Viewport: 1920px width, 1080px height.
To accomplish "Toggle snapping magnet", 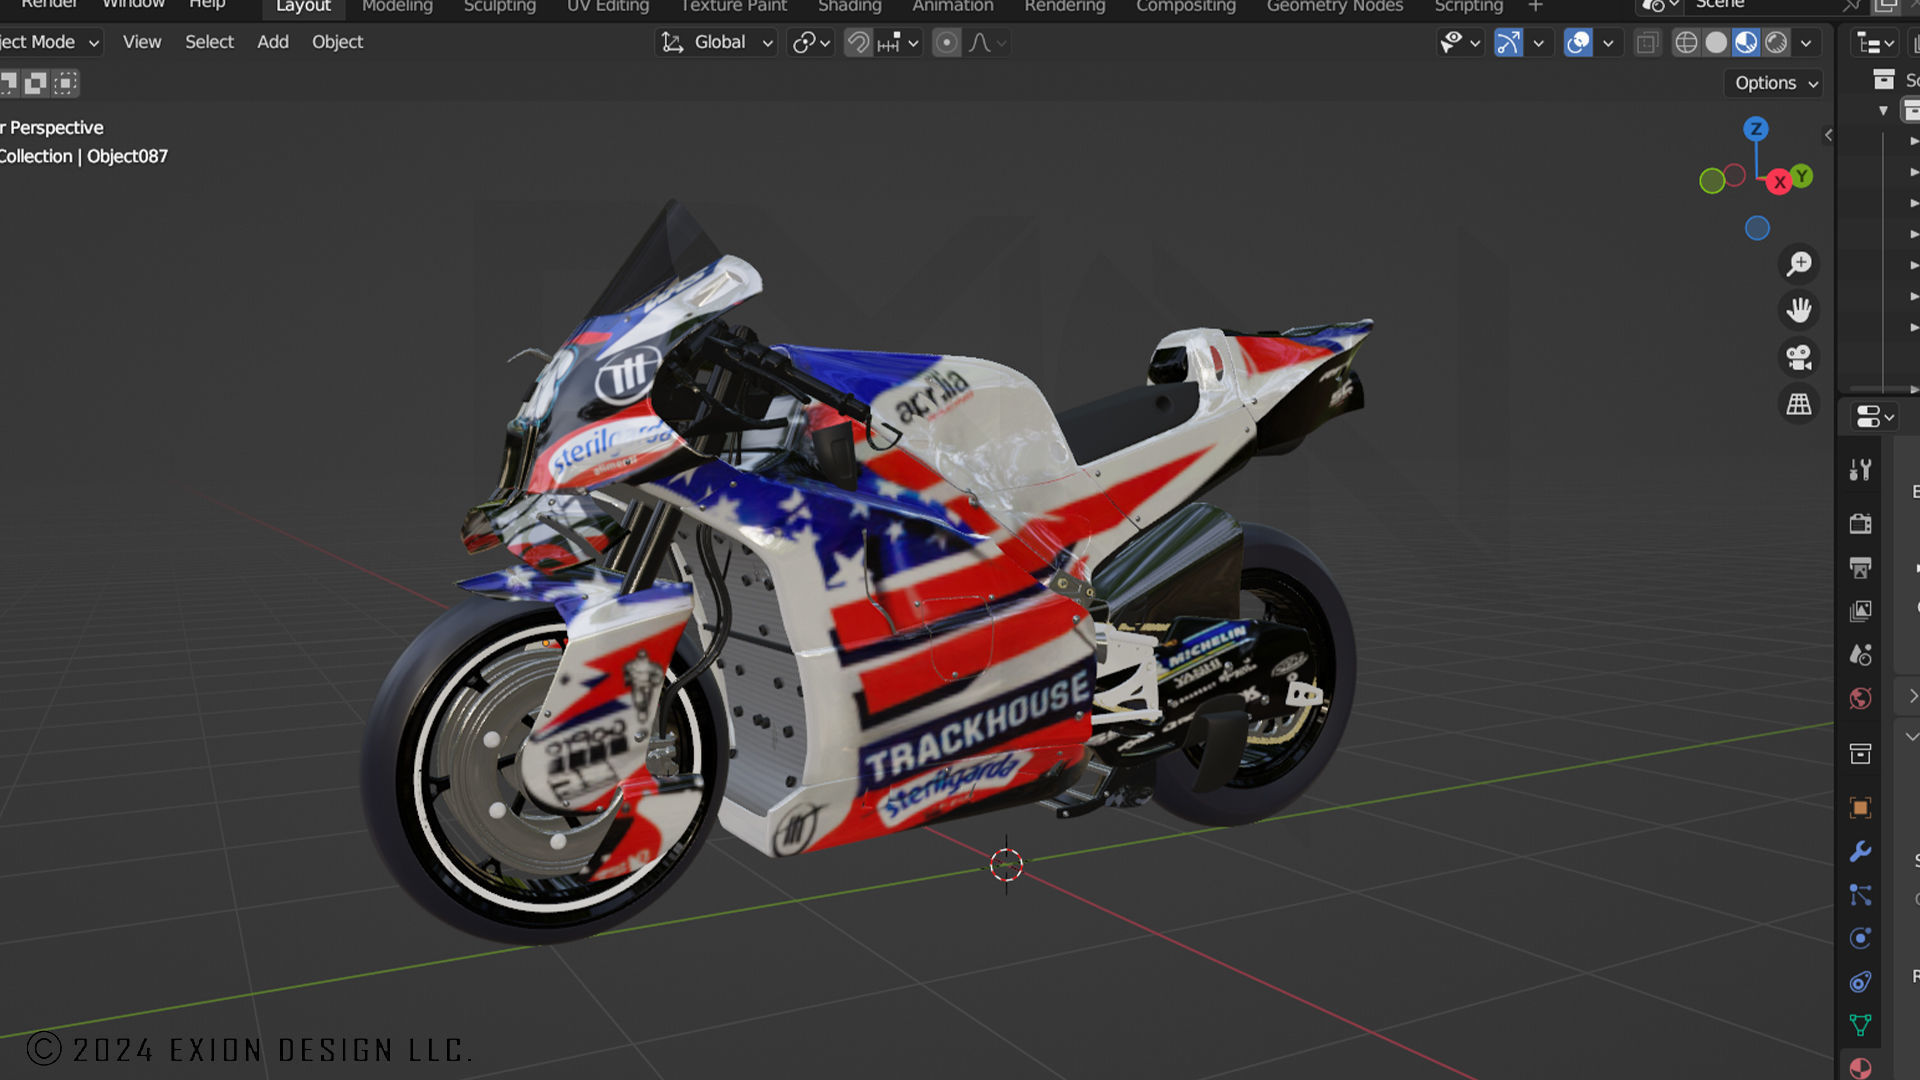I will [858, 43].
